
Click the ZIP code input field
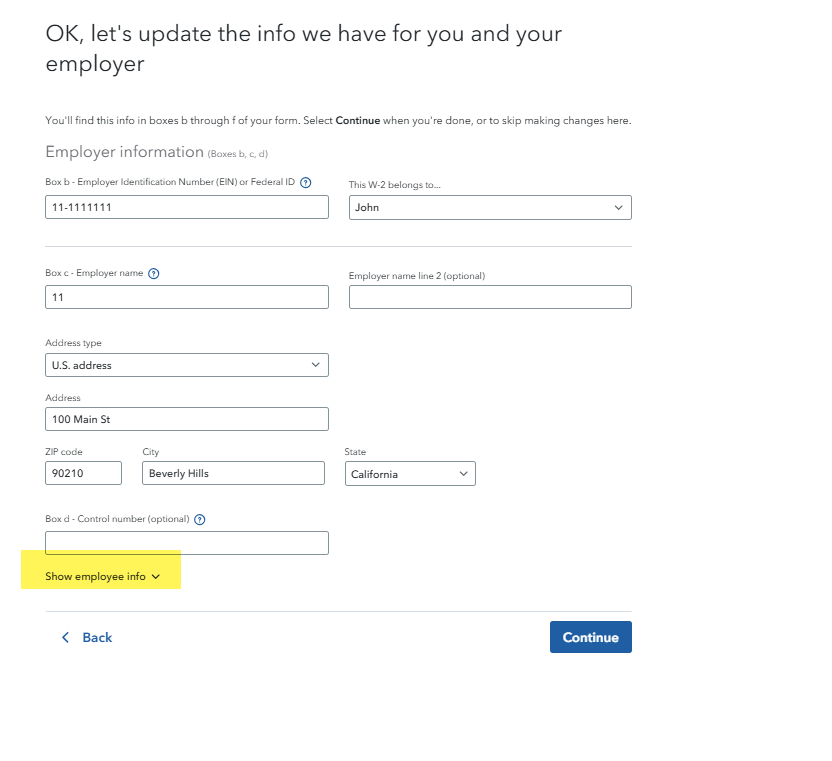pos(83,473)
